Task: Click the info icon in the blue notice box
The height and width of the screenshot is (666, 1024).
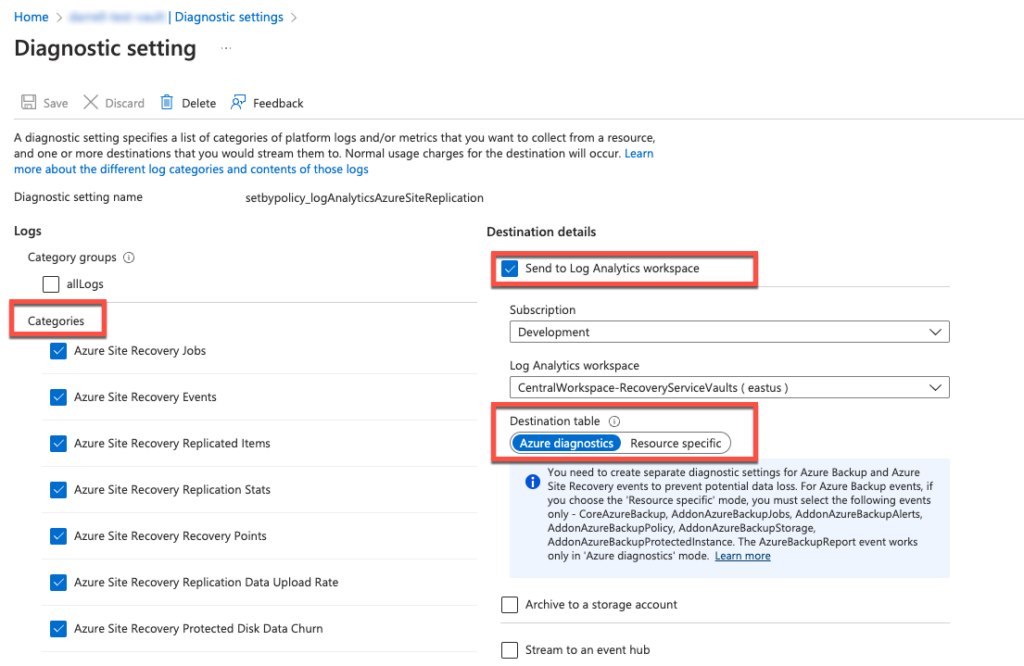Action: click(x=533, y=482)
